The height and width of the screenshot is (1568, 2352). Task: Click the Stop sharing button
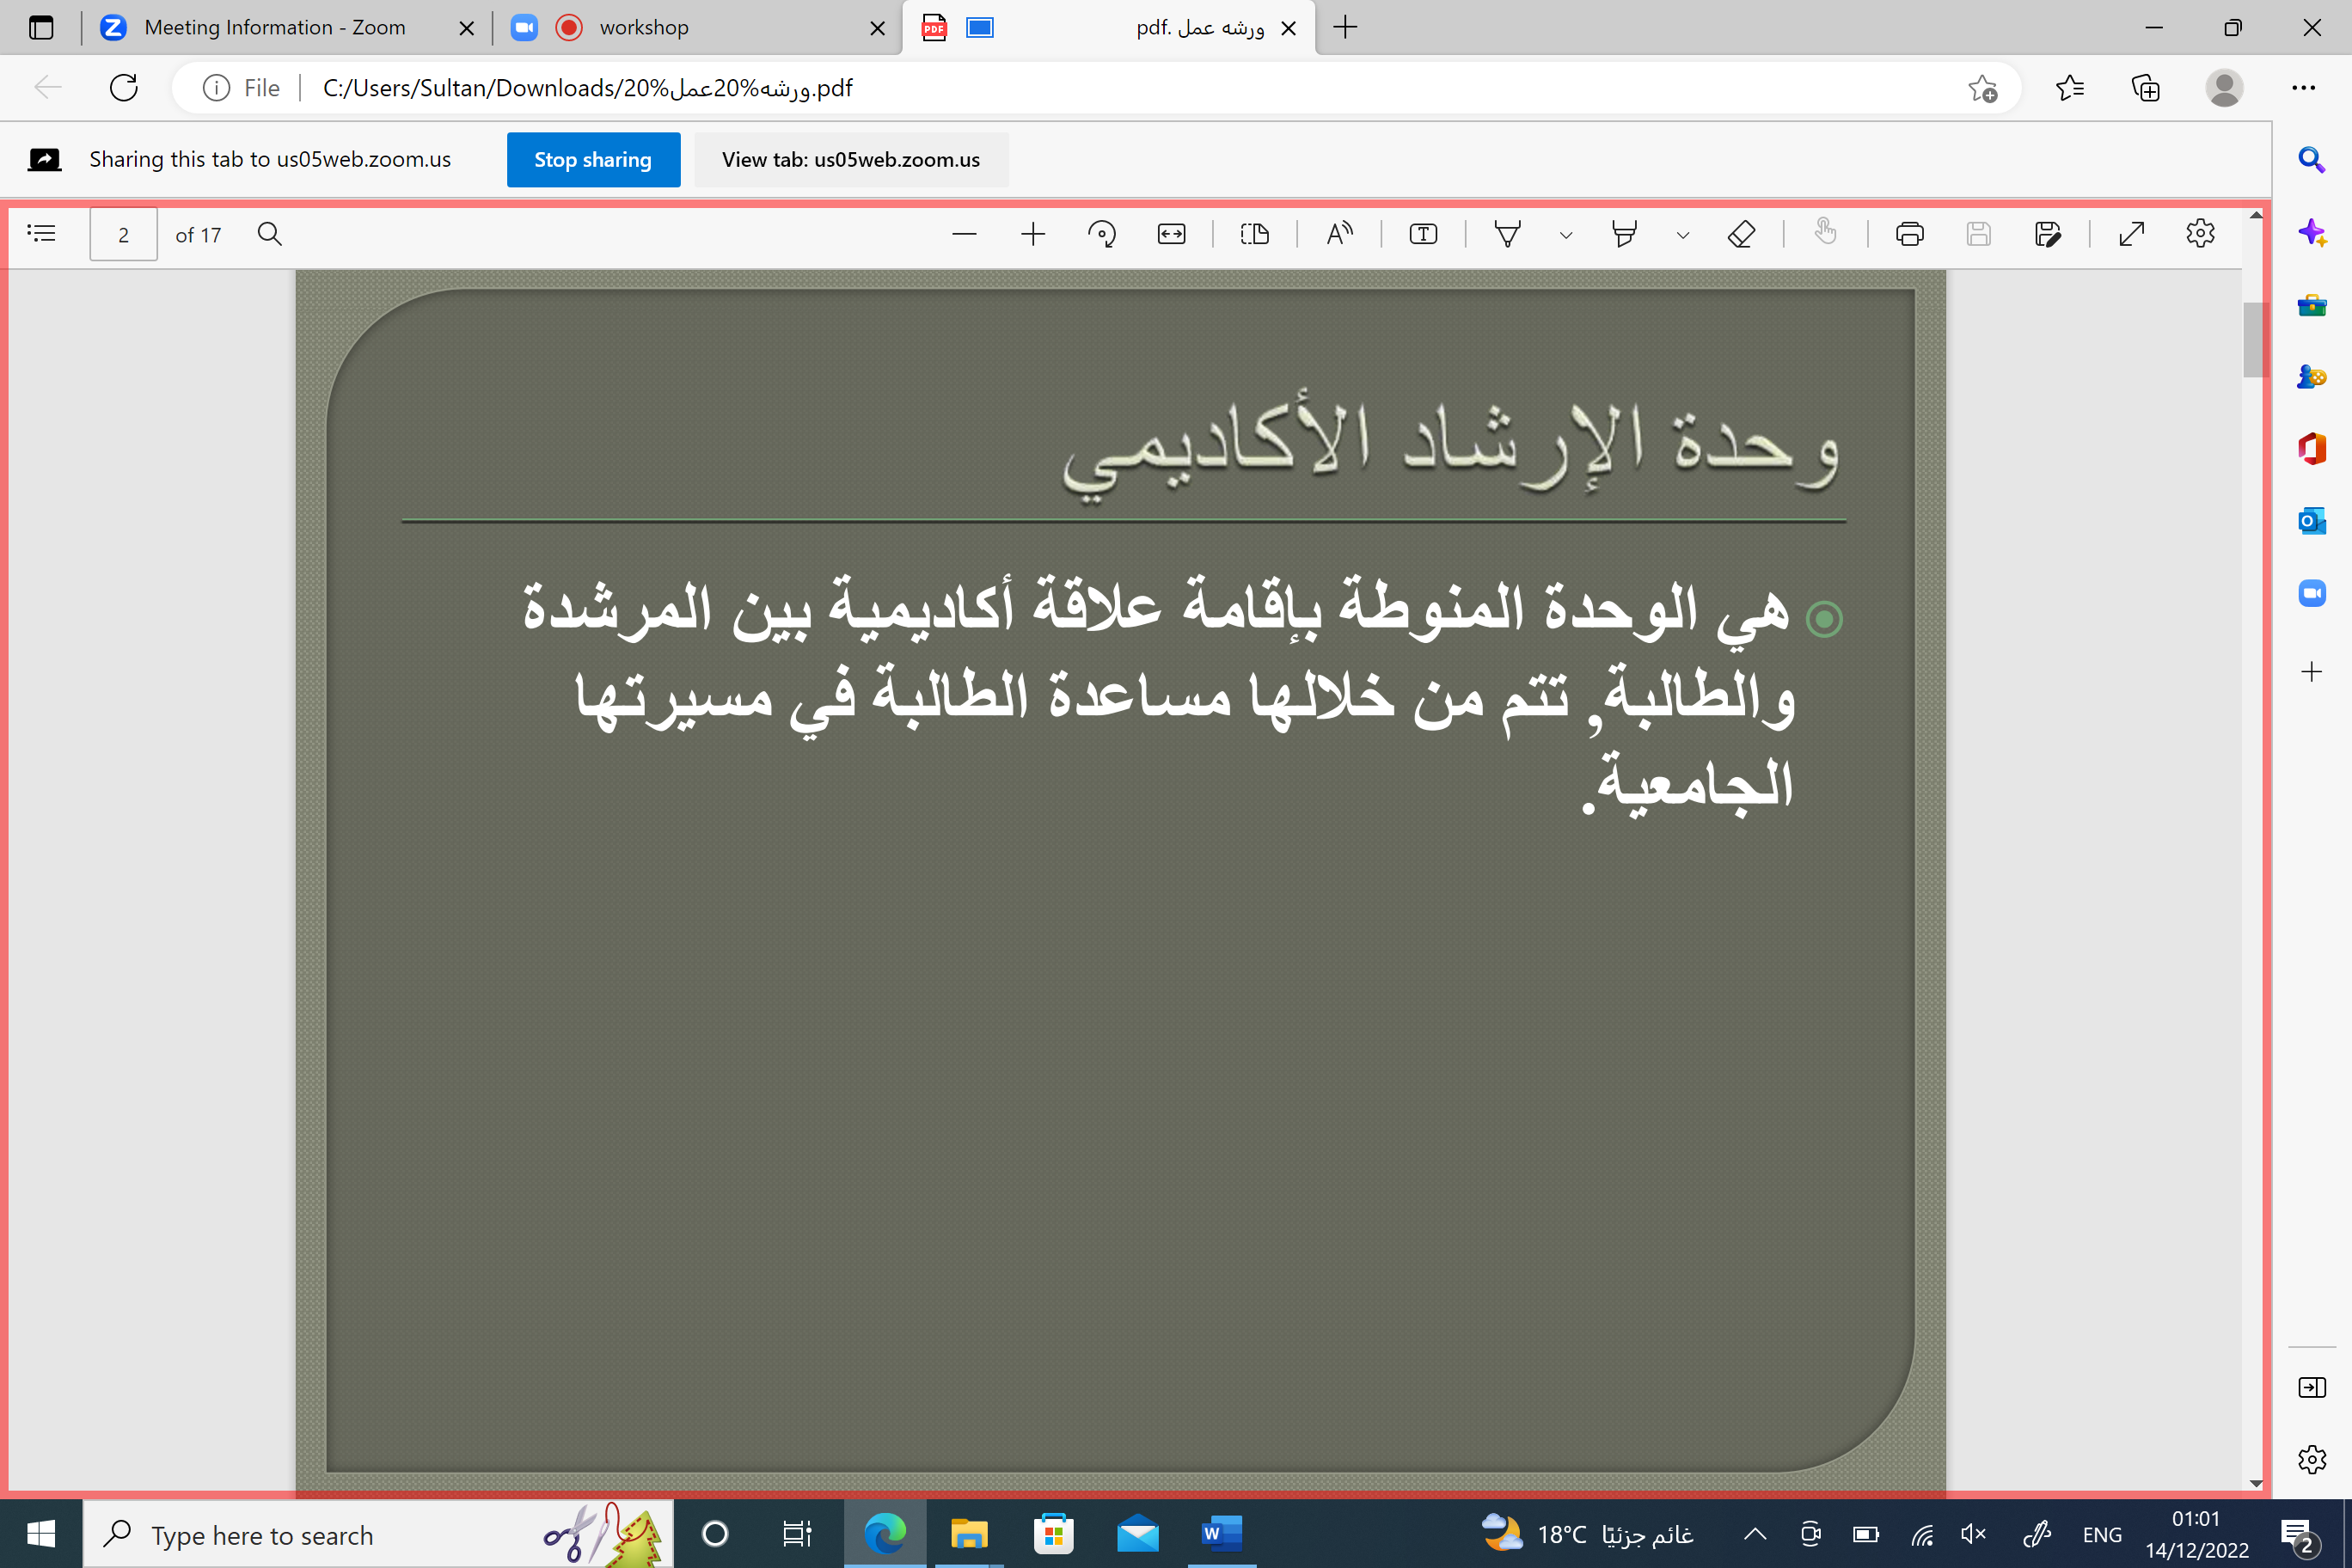click(x=593, y=160)
